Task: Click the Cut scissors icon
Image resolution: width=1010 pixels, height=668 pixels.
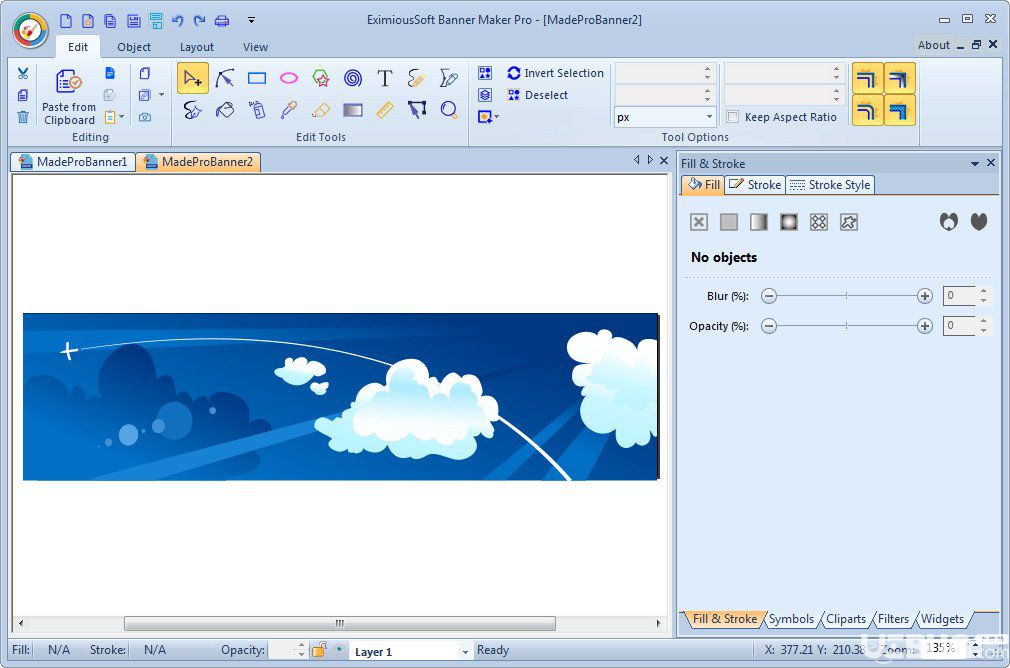Action: click(x=23, y=73)
